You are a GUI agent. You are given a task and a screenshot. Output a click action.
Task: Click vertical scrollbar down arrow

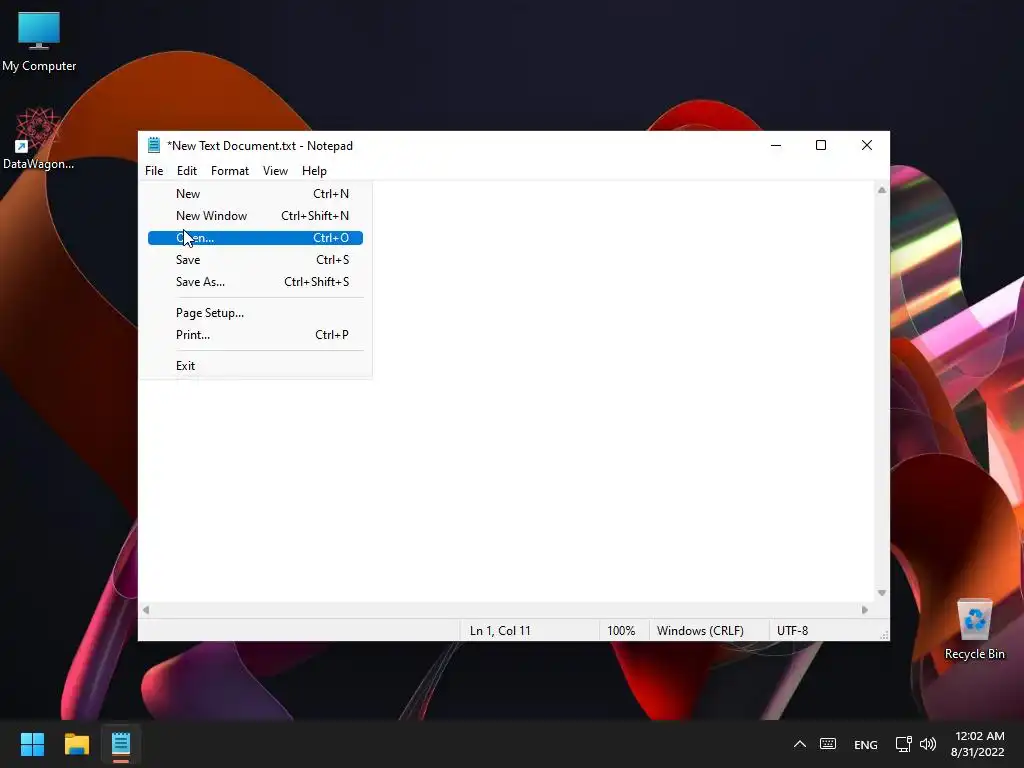point(882,593)
